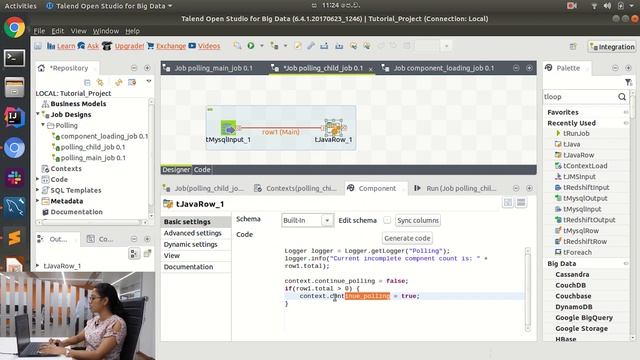Switch to Job component_loading_job 0.1 tab
Viewport: 640px width, 360px height.
pos(444,68)
